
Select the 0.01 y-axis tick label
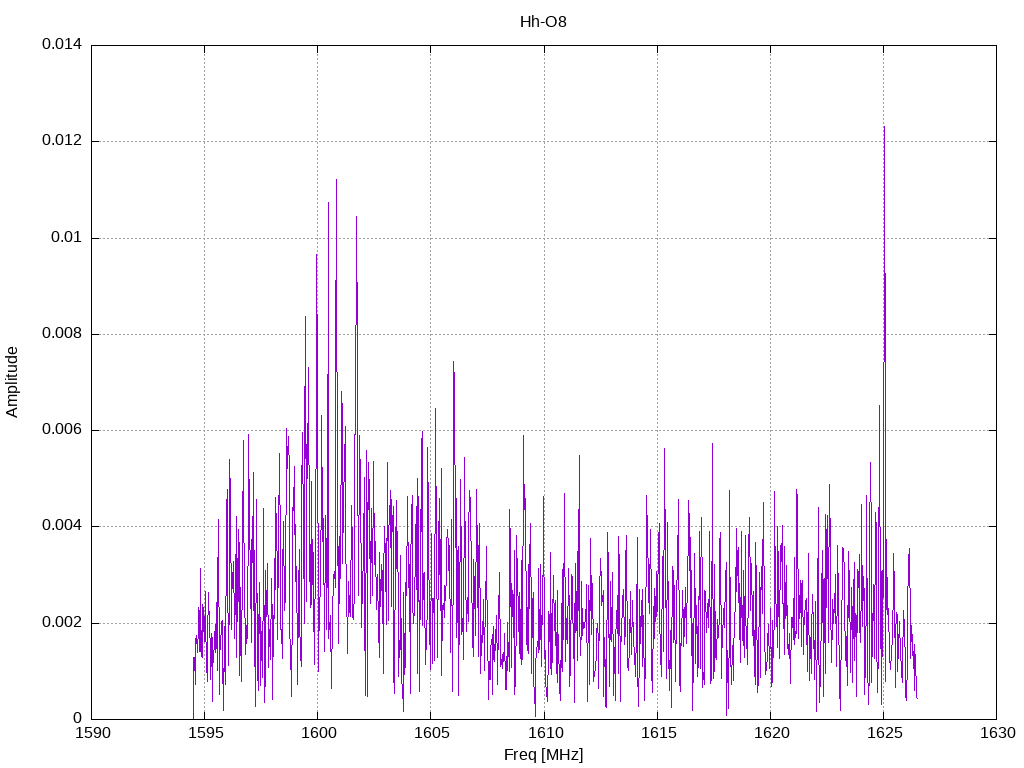(x=67, y=238)
